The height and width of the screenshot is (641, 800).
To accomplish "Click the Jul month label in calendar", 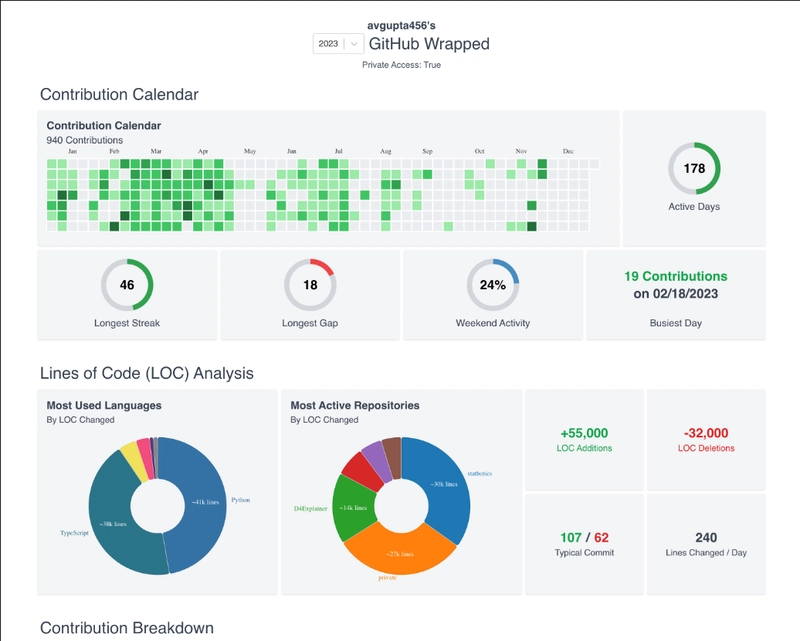I will [339, 151].
